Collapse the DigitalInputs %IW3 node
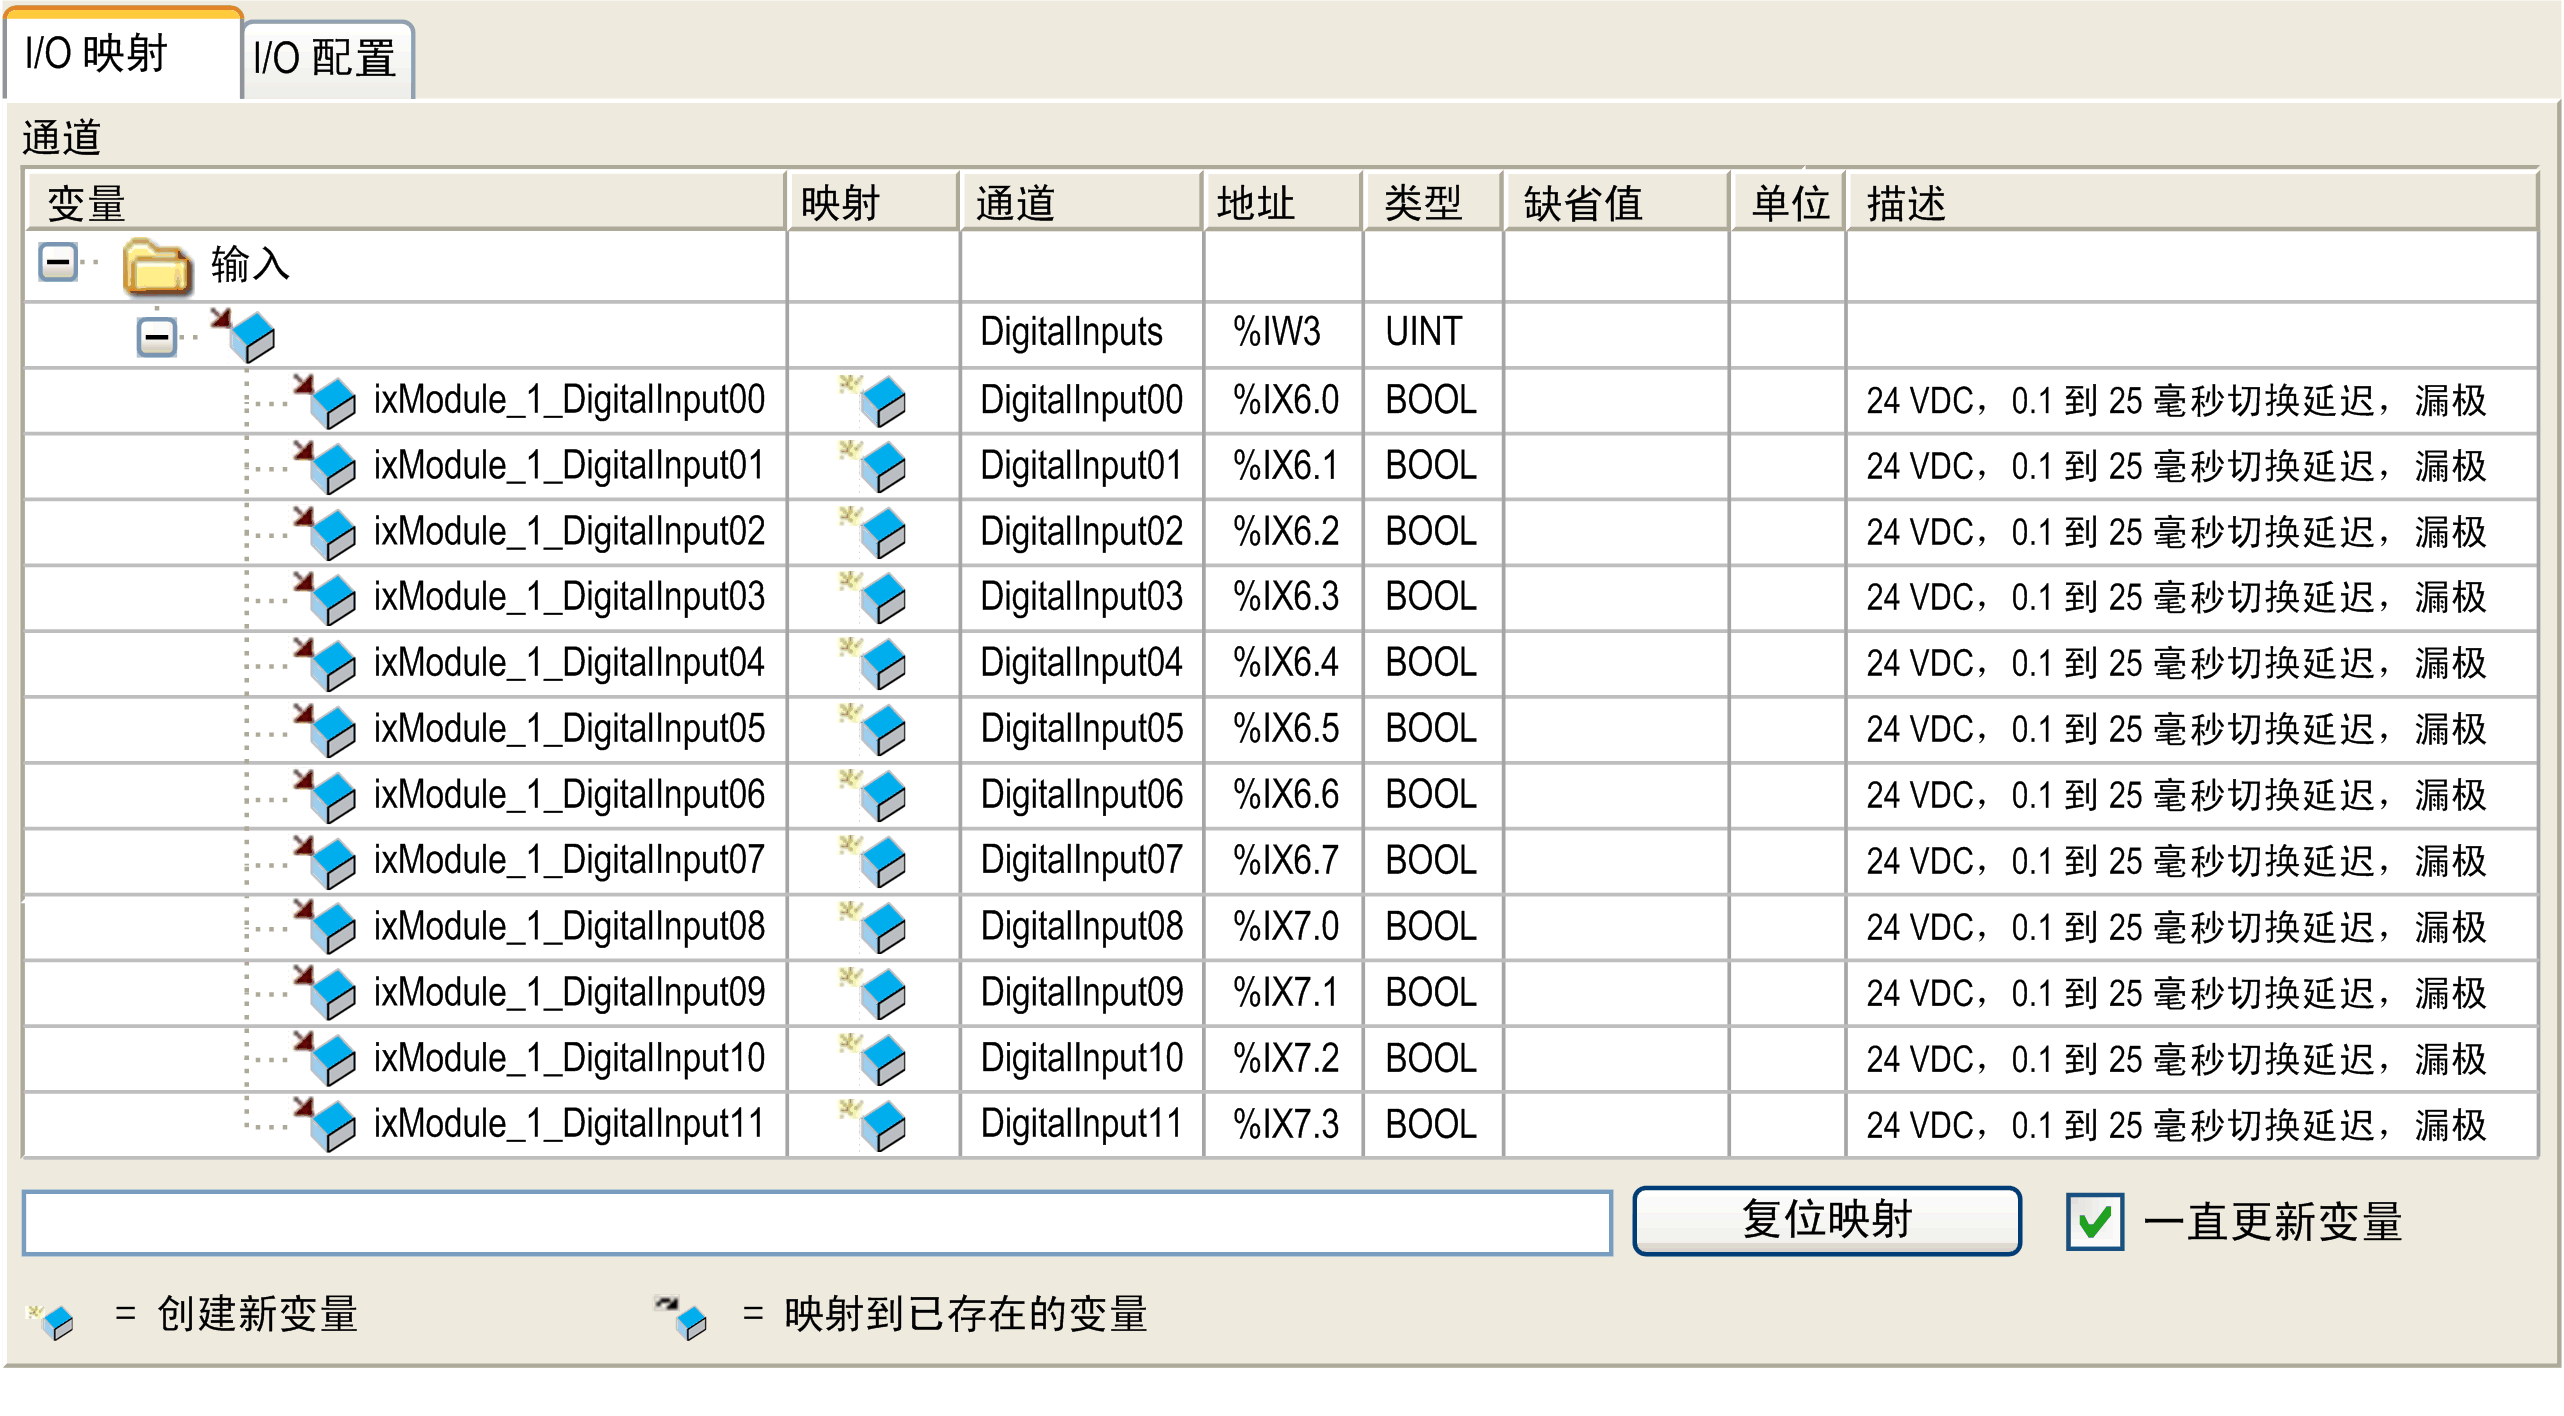The image size is (2564, 1416). pyautogui.click(x=156, y=336)
